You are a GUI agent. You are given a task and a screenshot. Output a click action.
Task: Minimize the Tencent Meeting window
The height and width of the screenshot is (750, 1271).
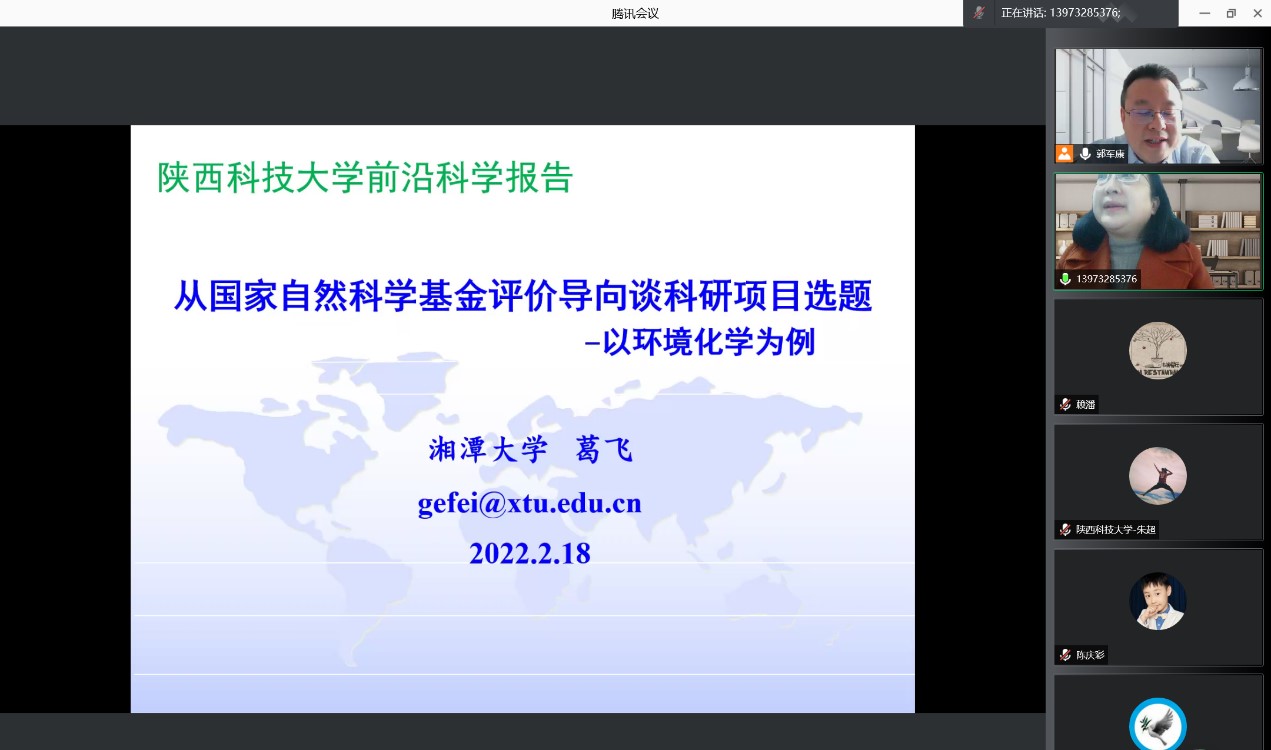pos(1204,13)
